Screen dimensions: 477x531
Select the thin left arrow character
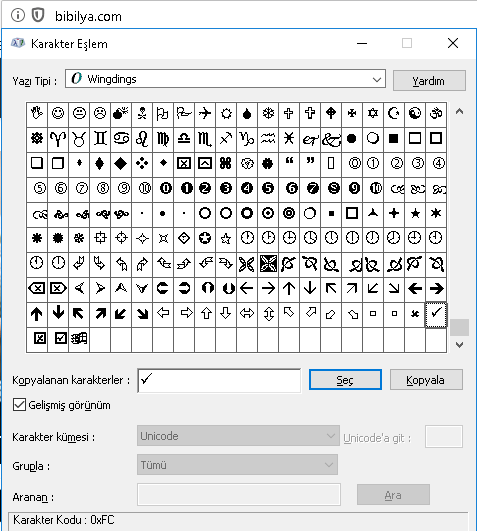(247, 289)
